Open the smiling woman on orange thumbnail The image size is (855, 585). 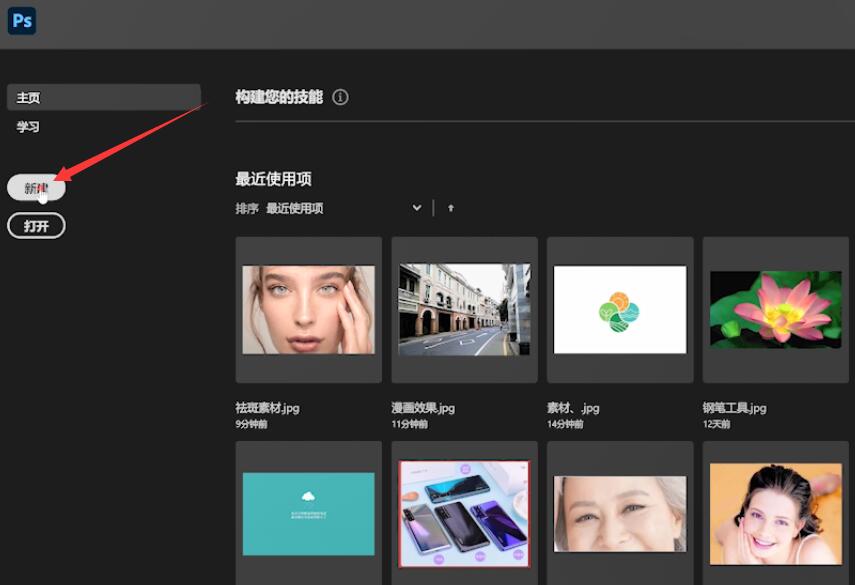776,513
